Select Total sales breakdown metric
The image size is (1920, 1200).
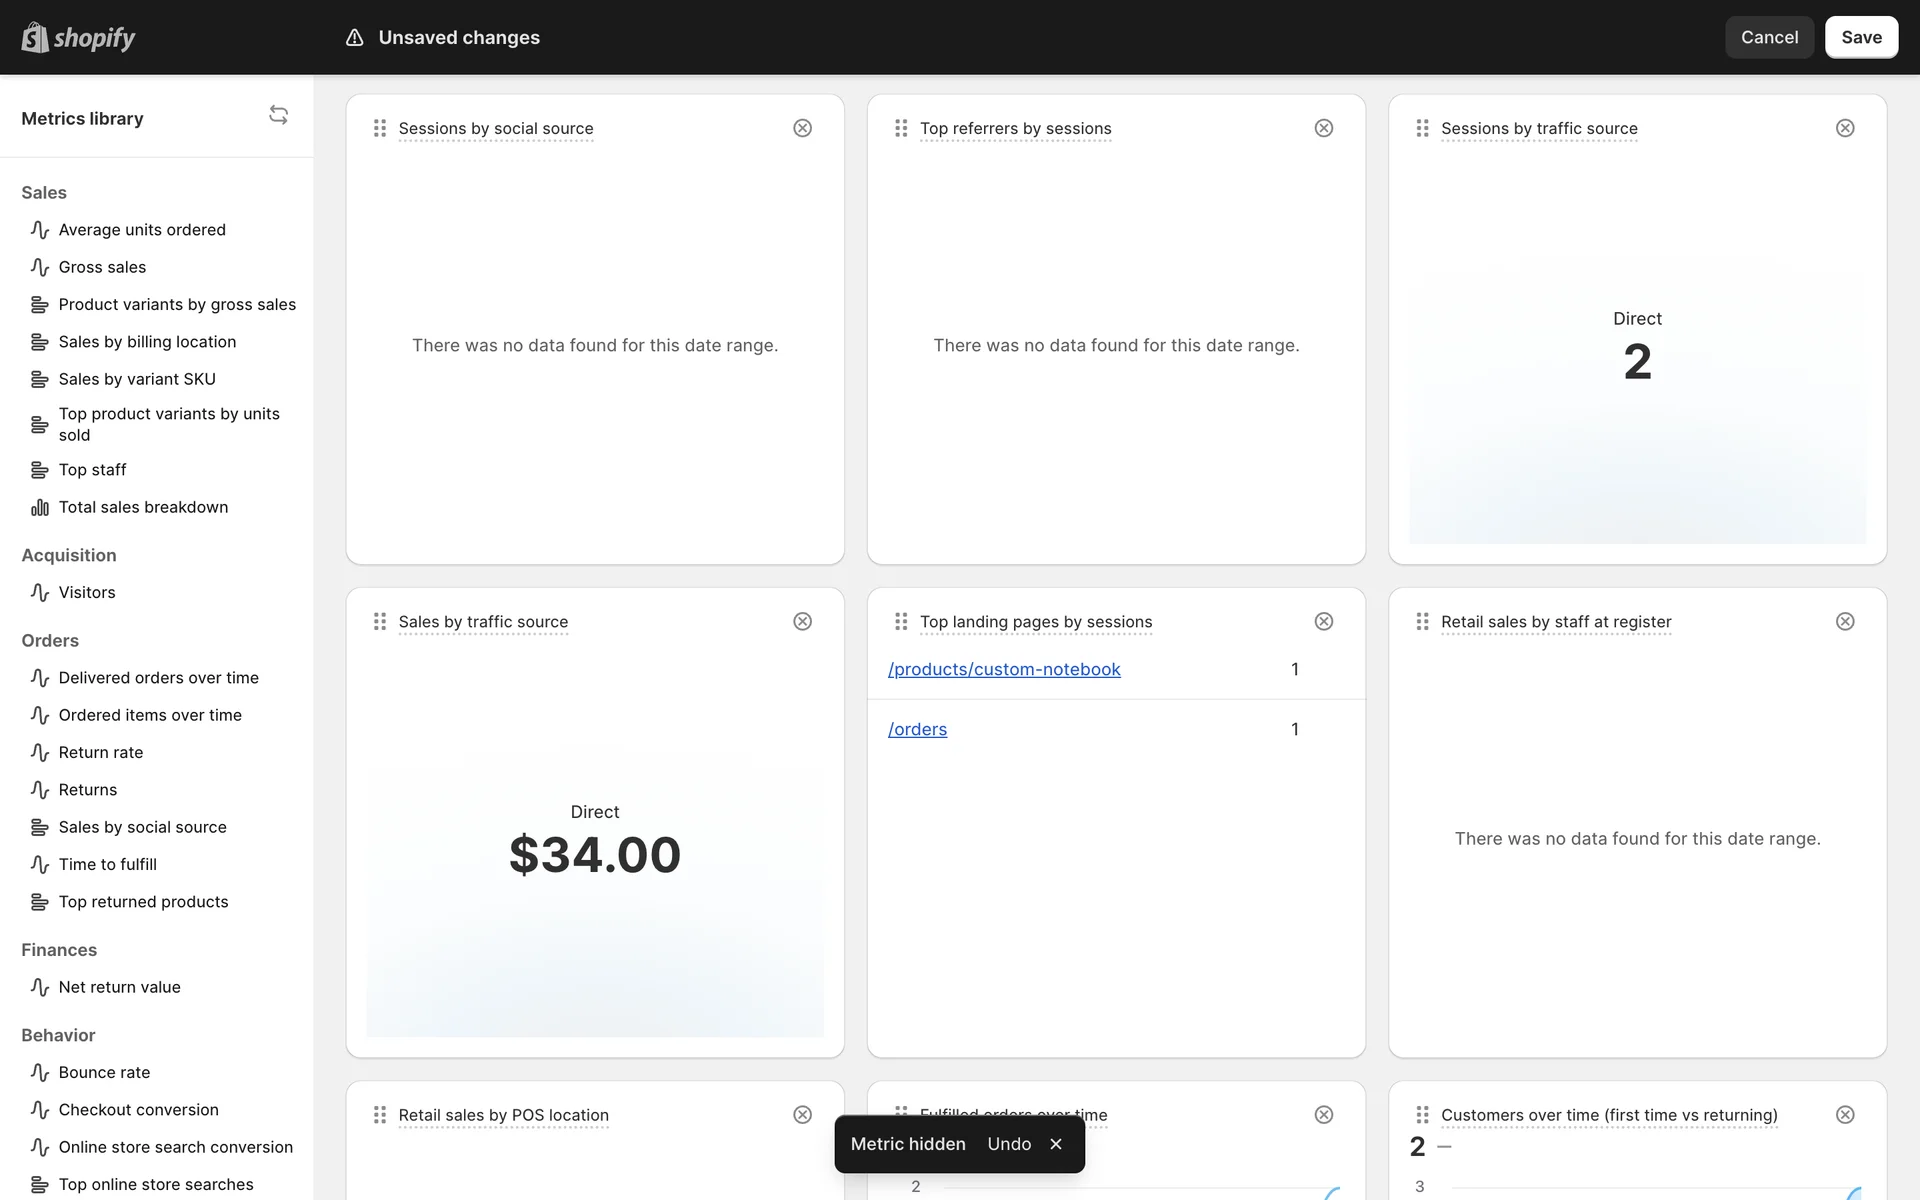pyautogui.click(x=143, y=507)
